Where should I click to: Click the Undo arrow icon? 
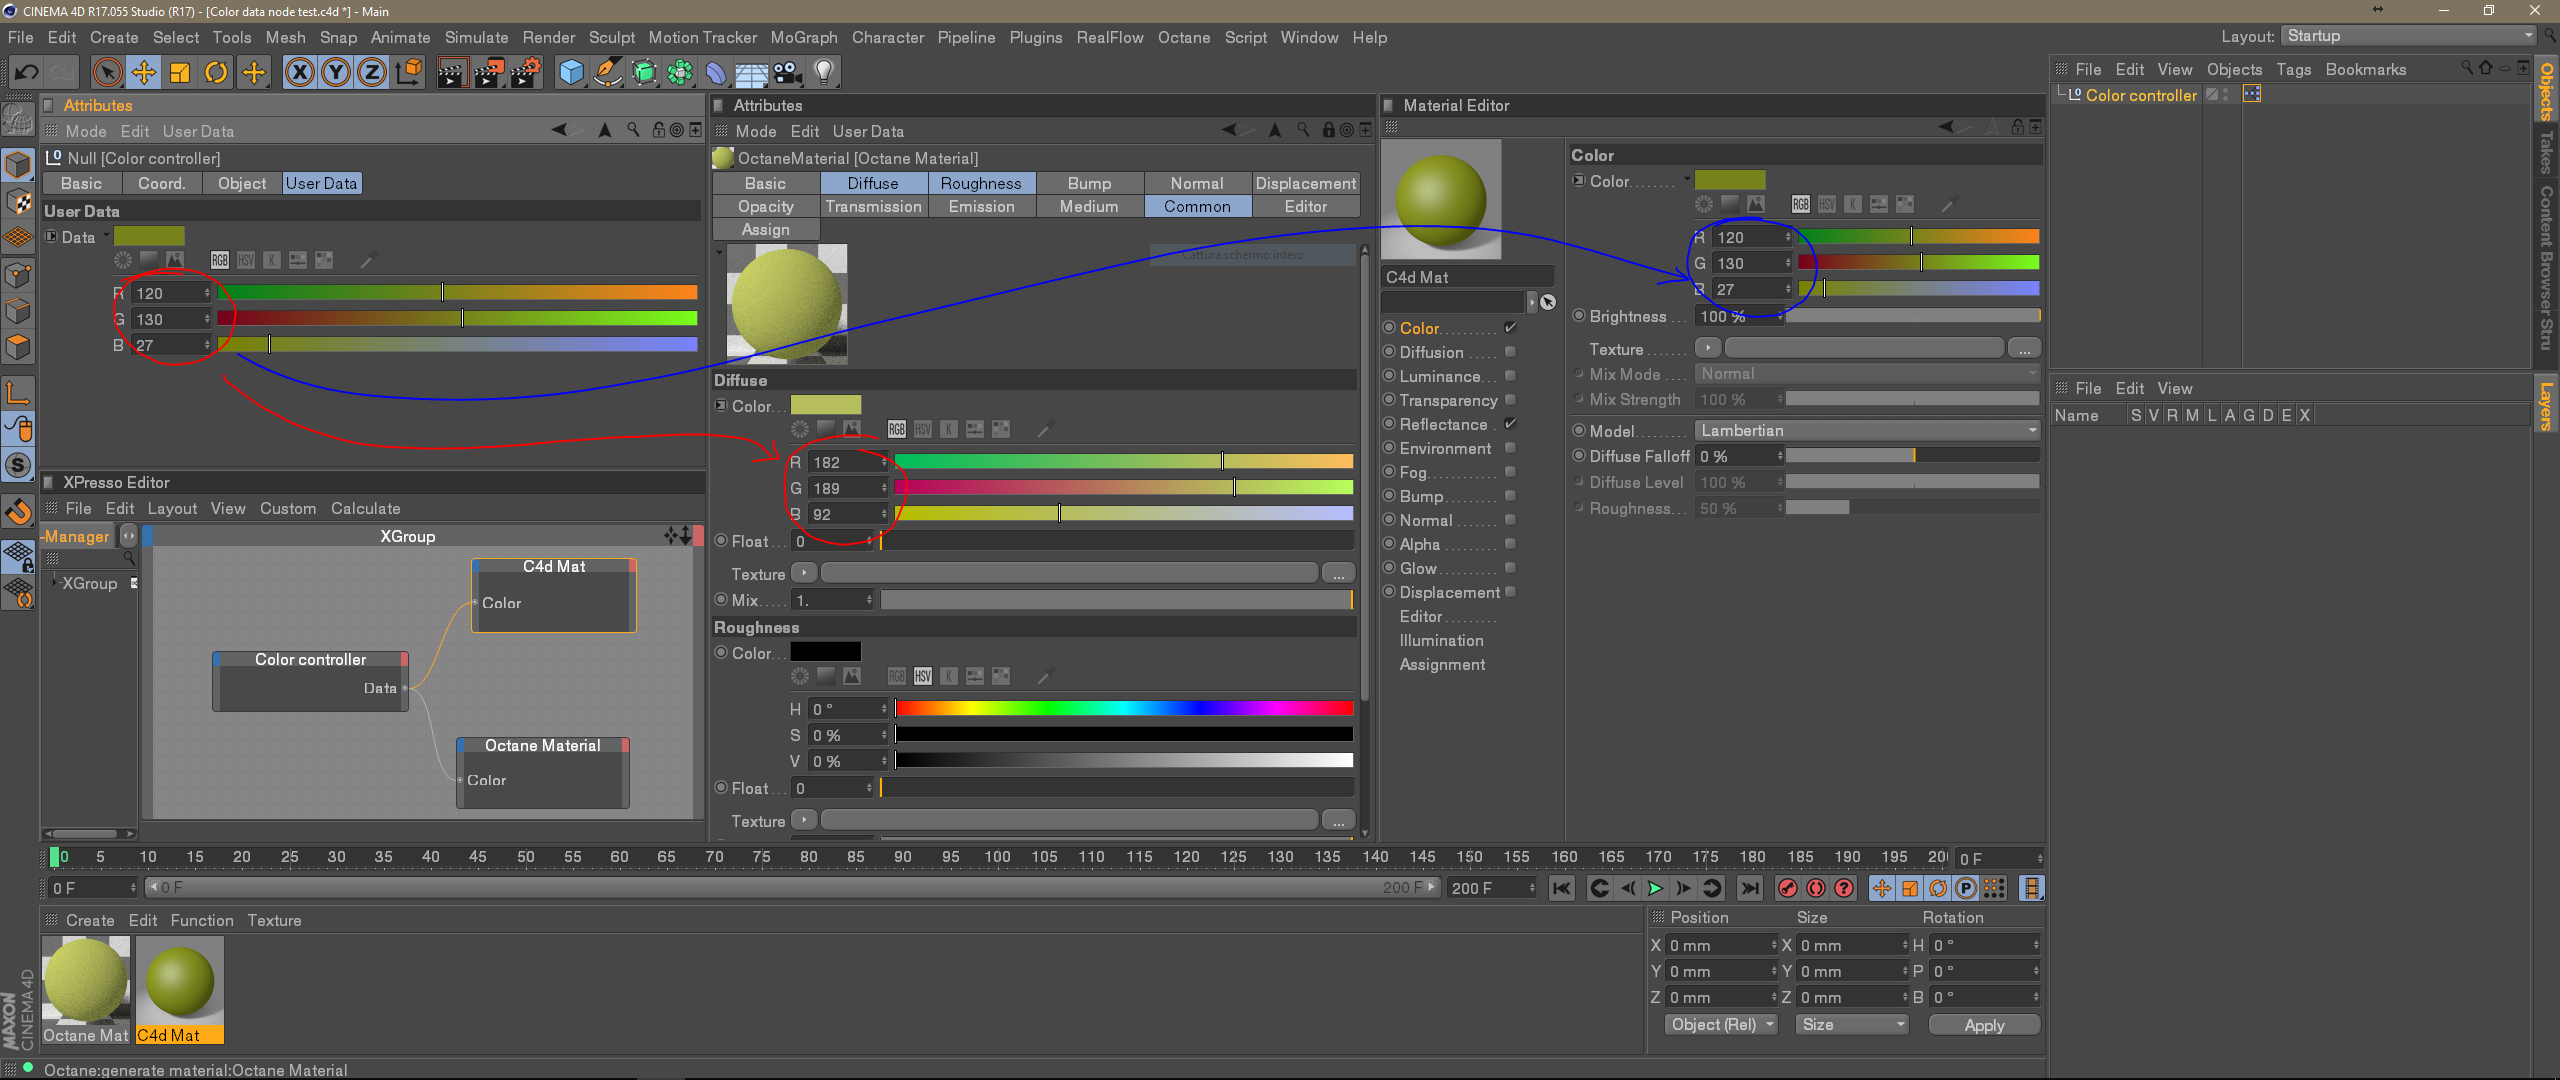pos(27,72)
